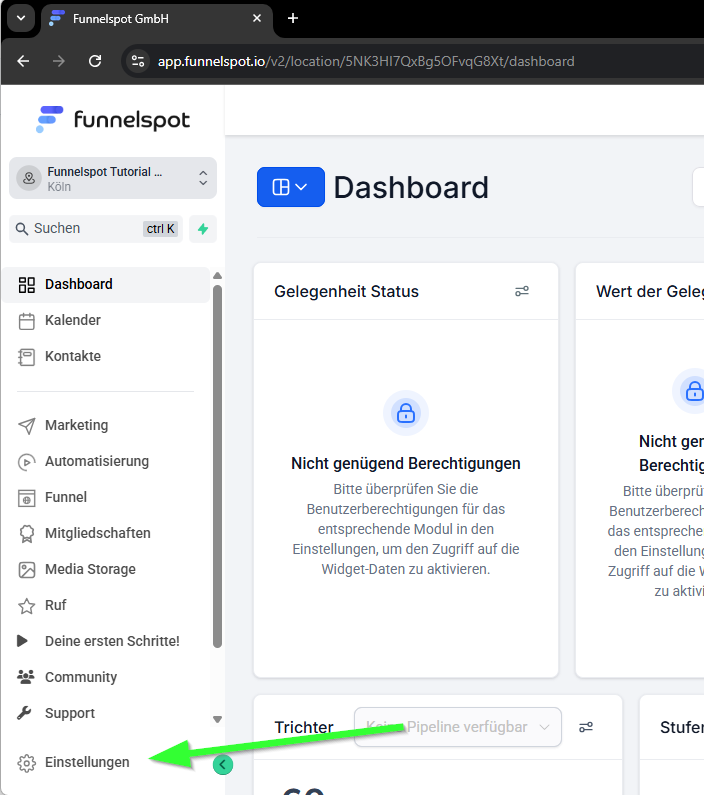Open the blue dashboard selector dropdown
704x795 pixels.
coord(290,187)
